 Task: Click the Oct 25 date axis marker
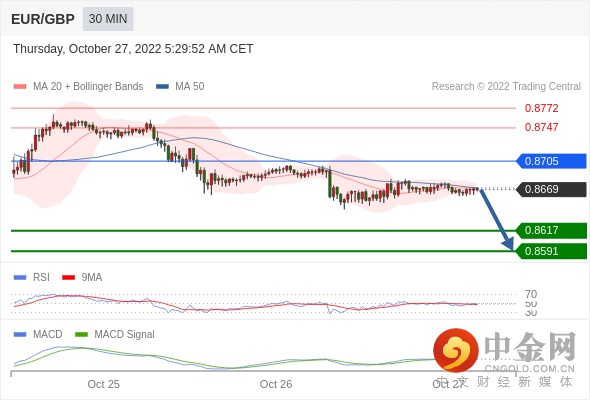tap(103, 384)
